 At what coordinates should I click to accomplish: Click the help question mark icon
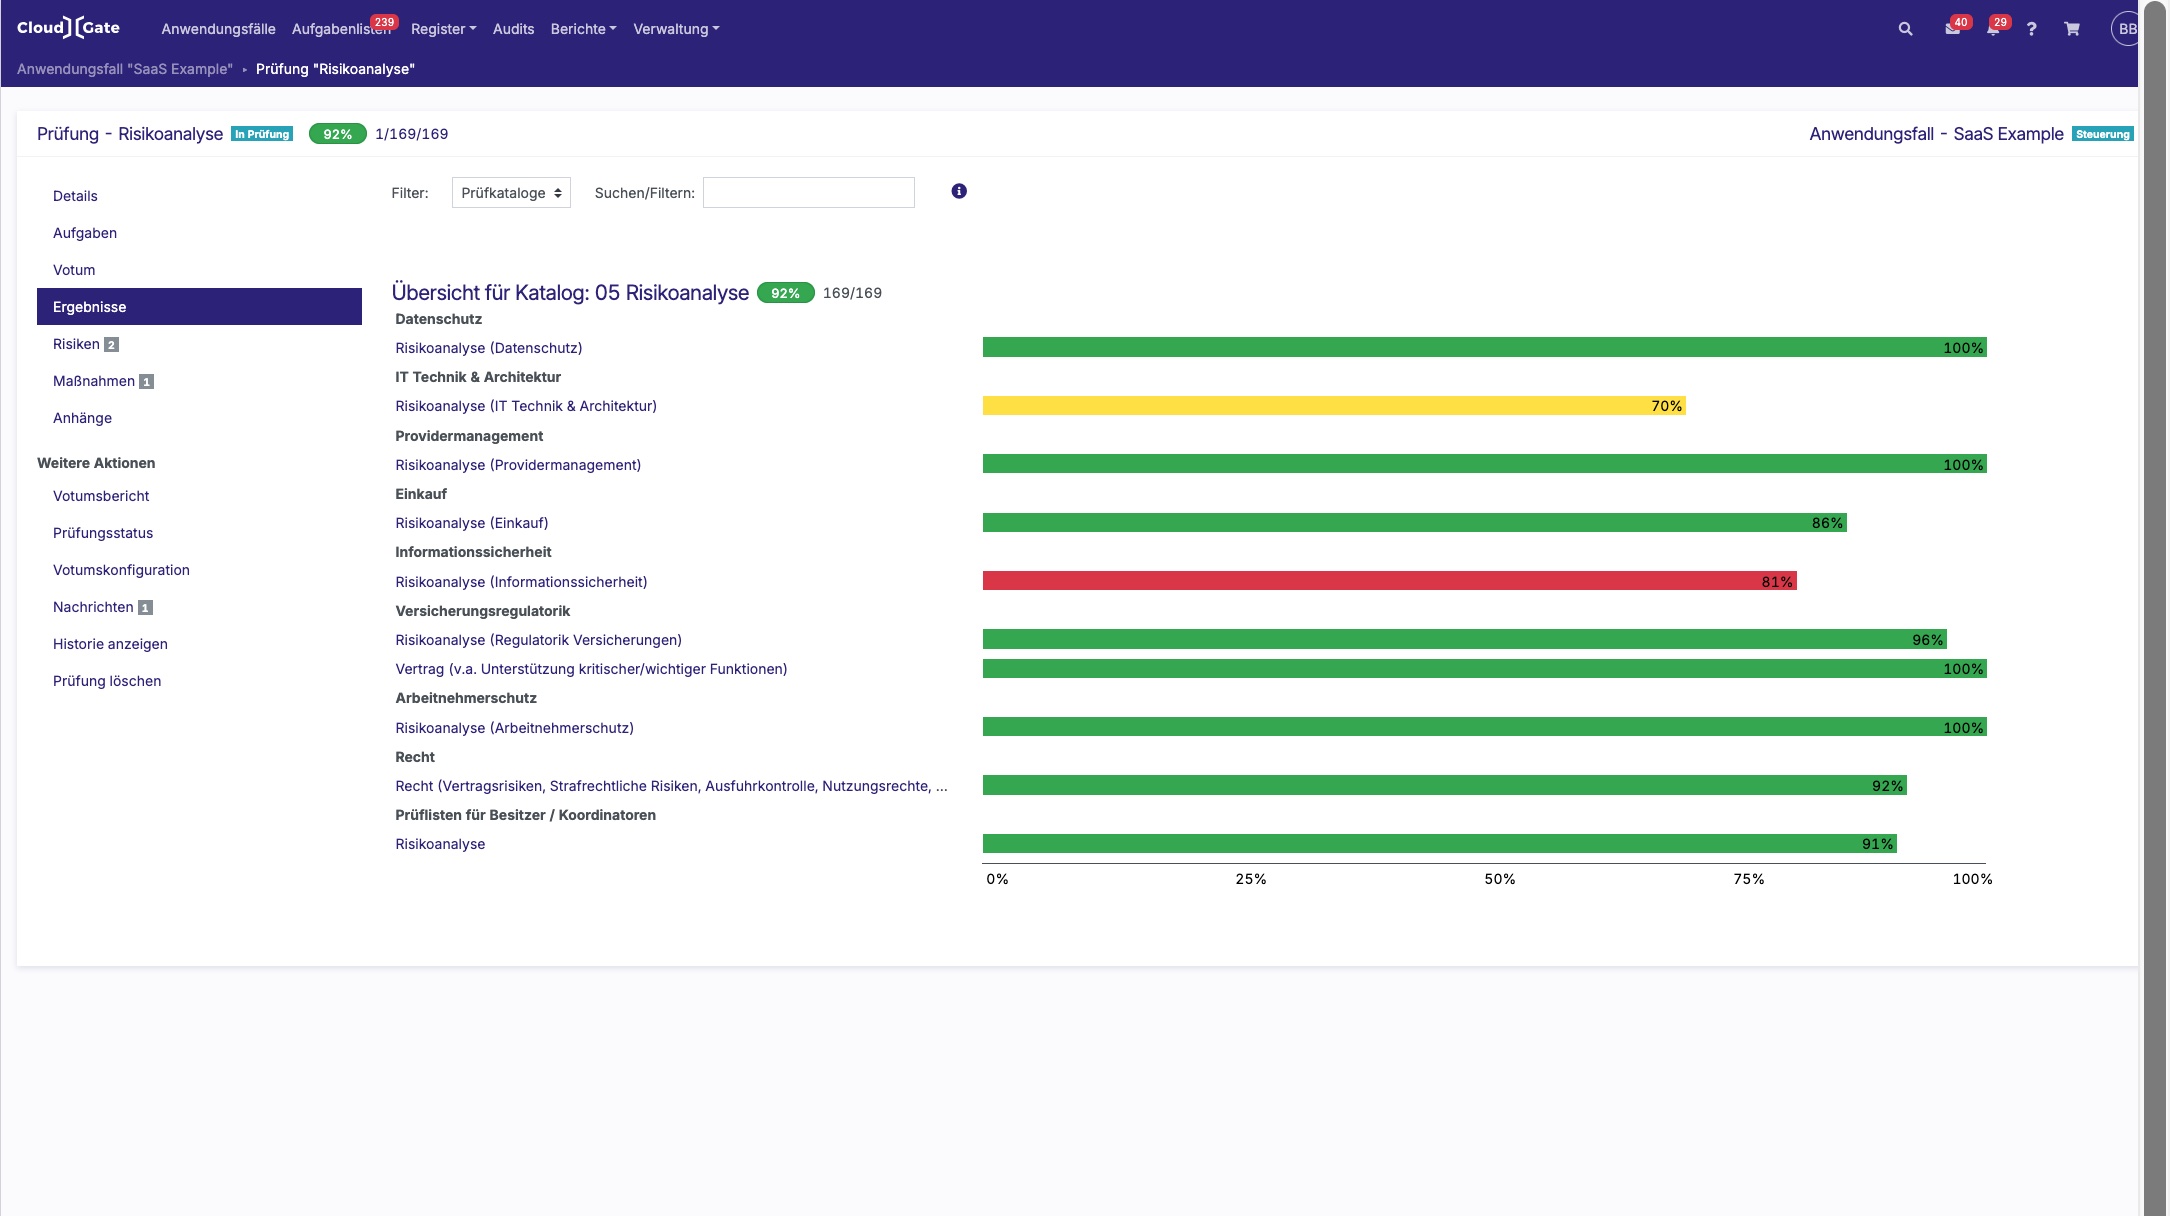2031,29
